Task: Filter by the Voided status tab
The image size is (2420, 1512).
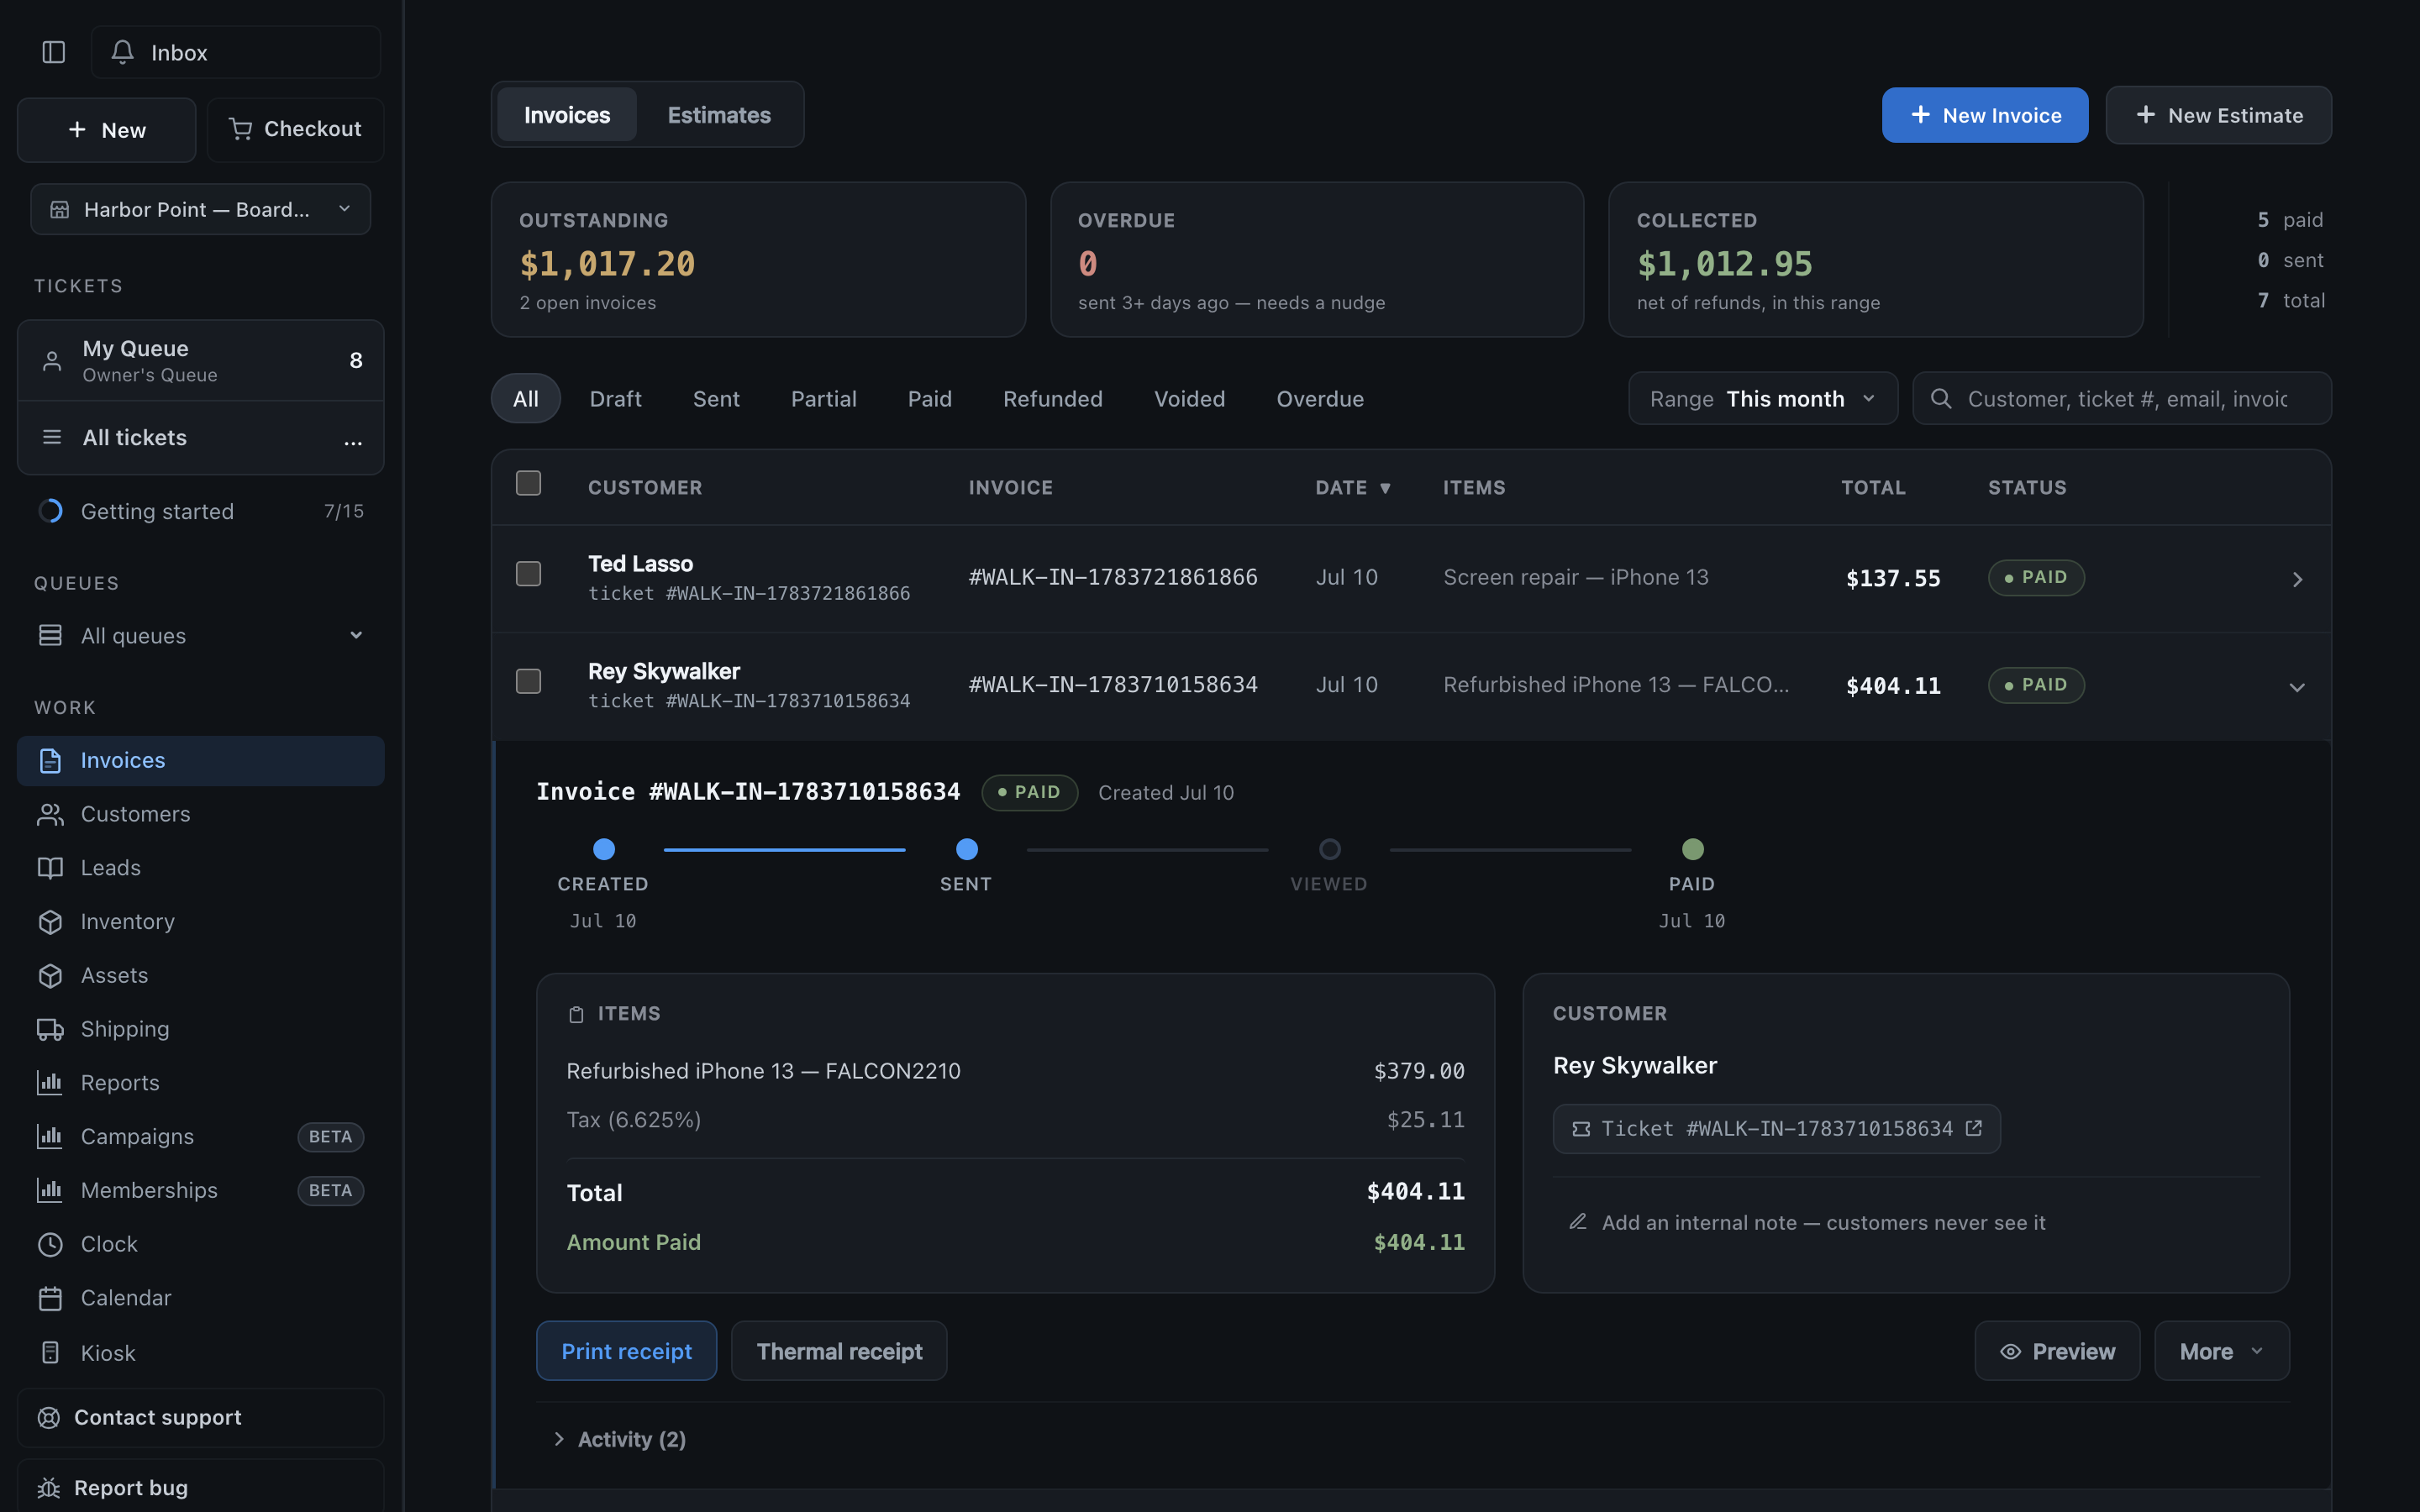Action: click(x=1189, y=399)
